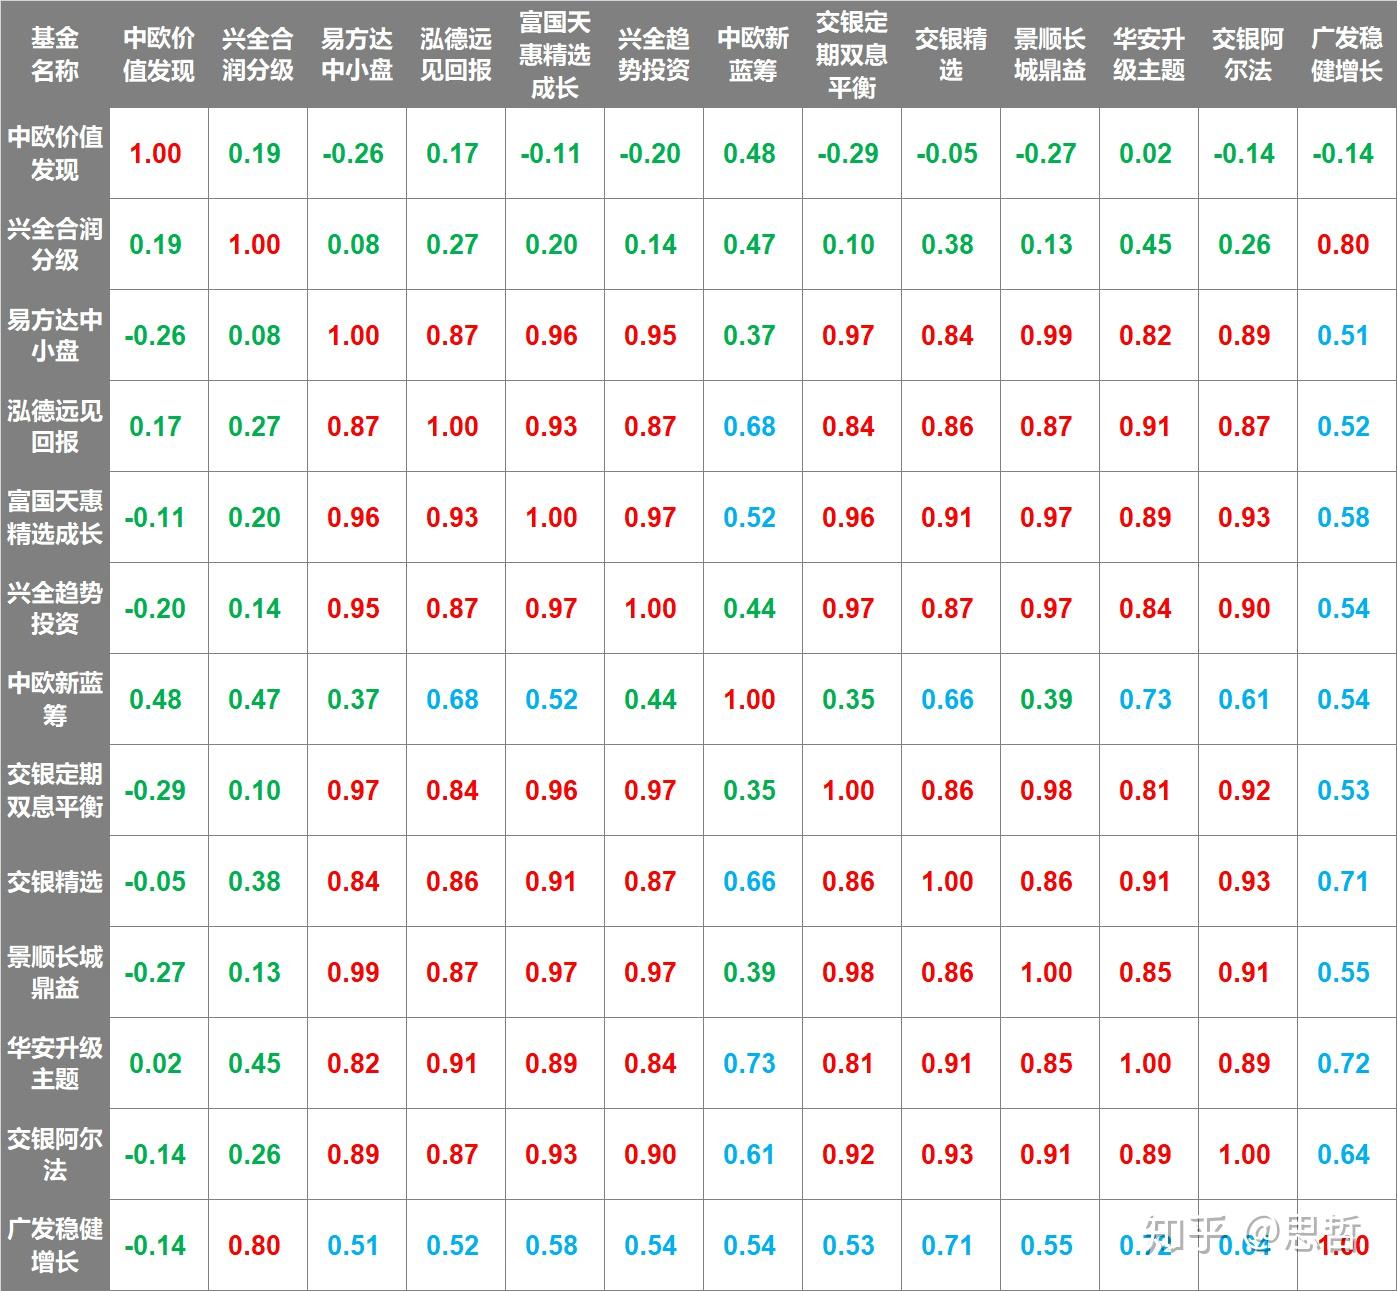Select the 兴全趋势投资 row label
This screenshot has height=1291, width=1397.
tap(54, 608)
